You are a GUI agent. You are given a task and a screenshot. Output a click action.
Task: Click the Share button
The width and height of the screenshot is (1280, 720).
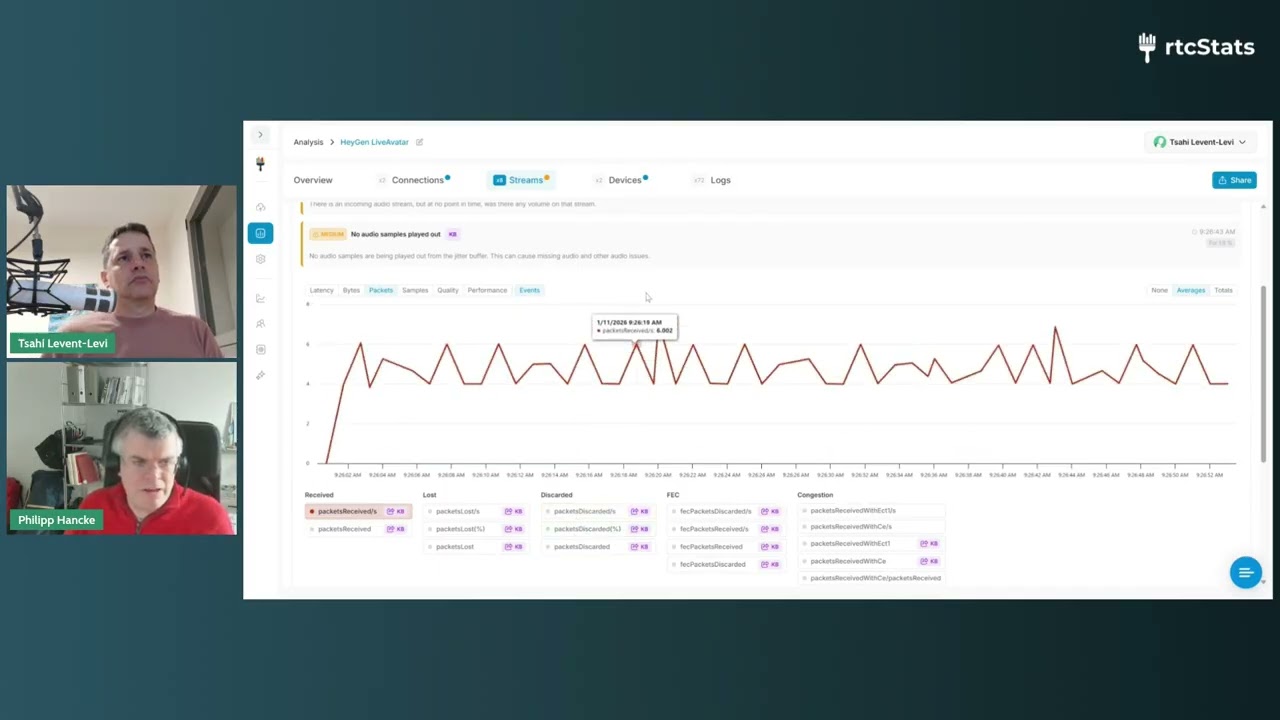[1234, 180]
